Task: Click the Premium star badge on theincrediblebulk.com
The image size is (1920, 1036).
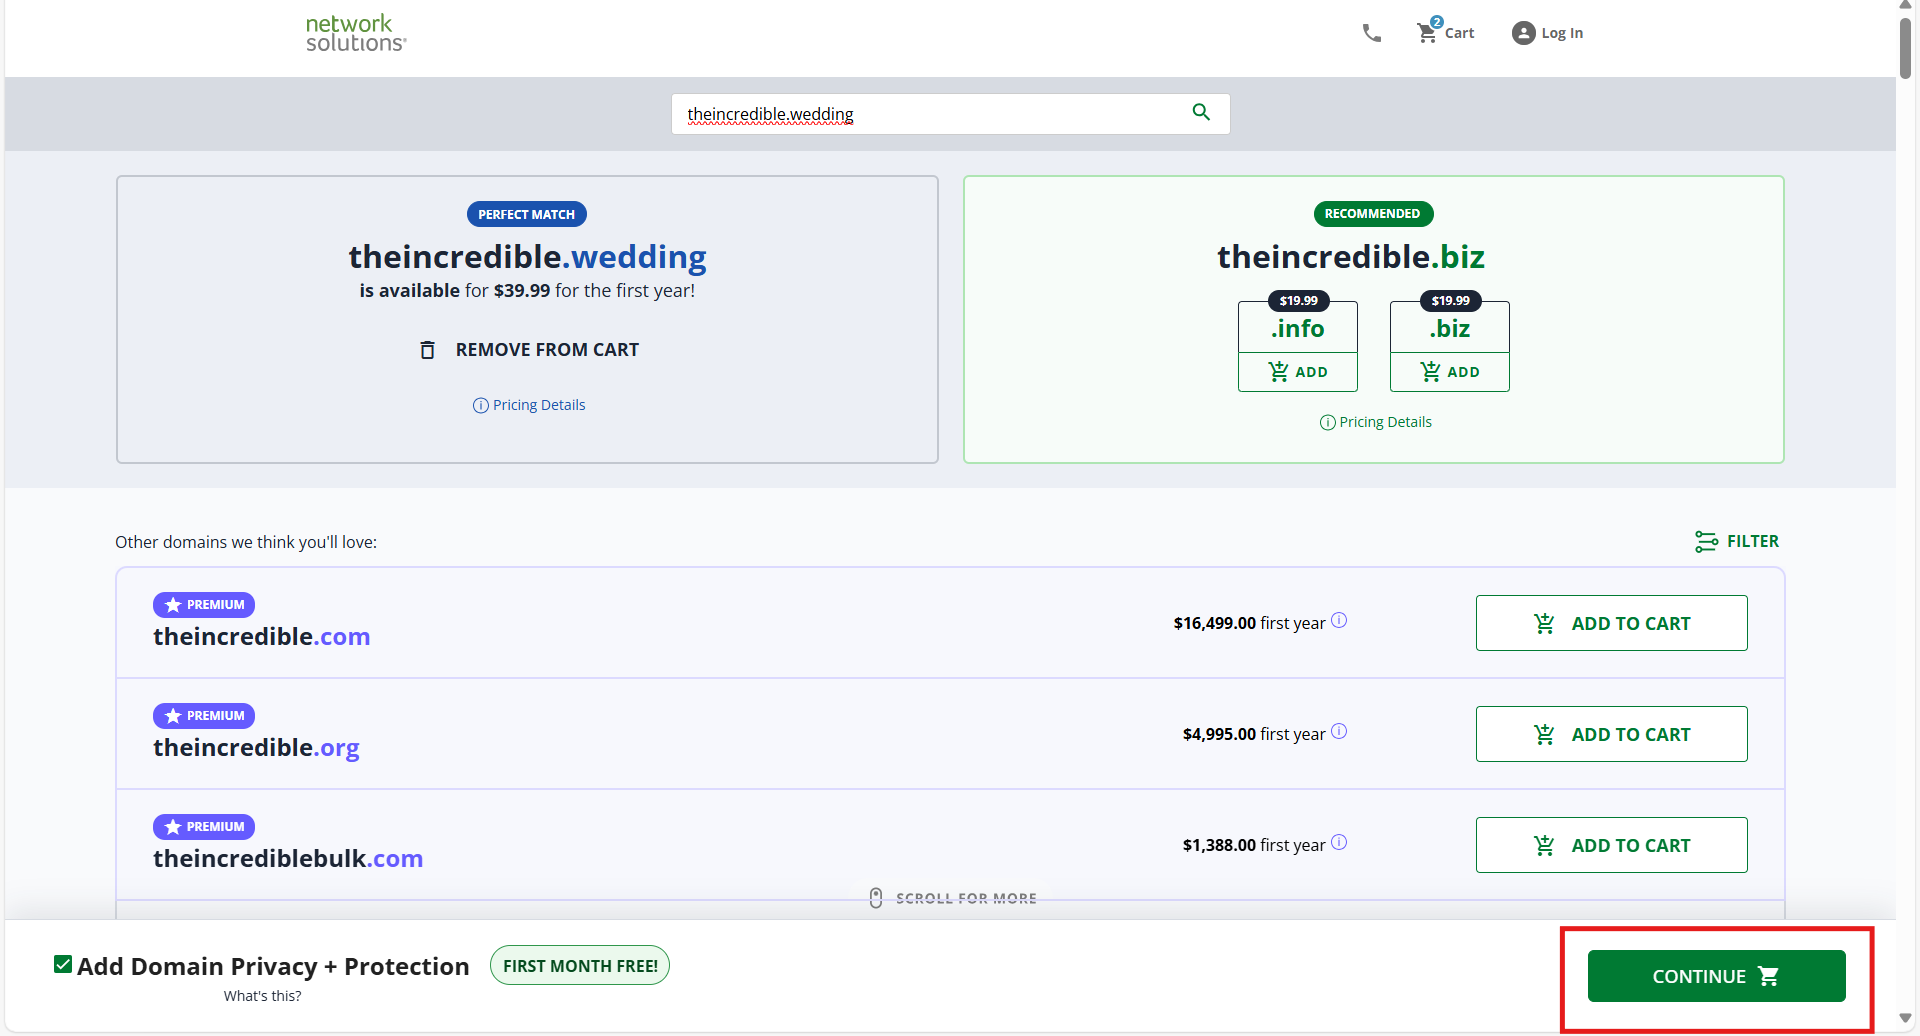Action: pos(204,827)
